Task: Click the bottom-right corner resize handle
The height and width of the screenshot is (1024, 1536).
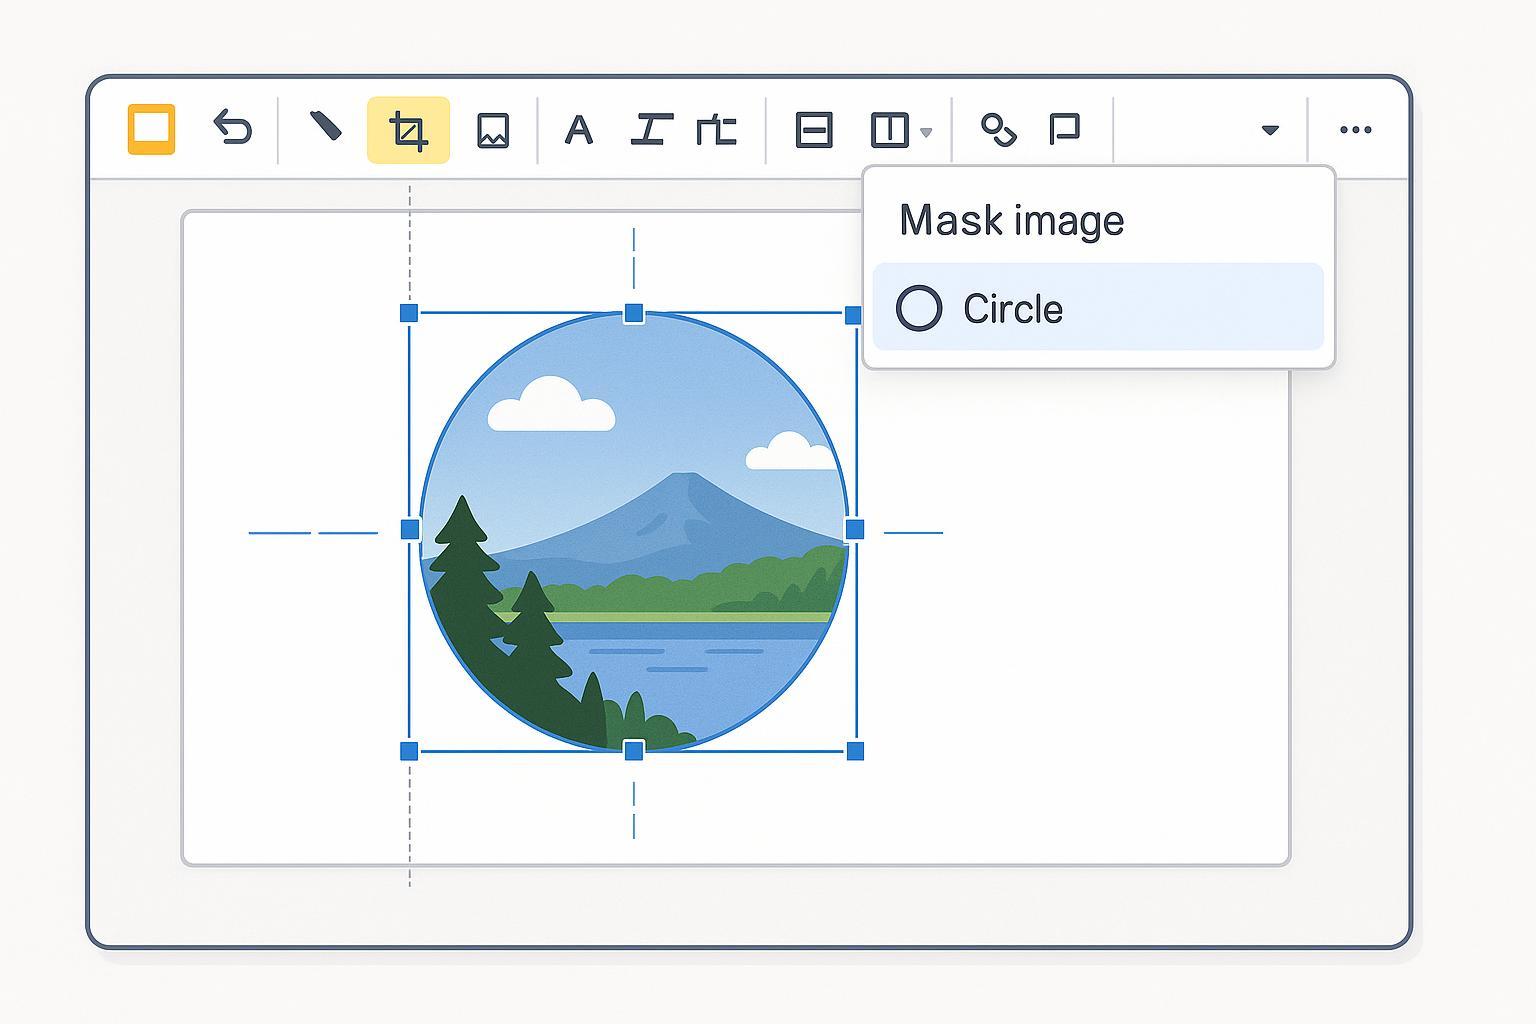Action: pyautogui.click(x=855, y=751)
